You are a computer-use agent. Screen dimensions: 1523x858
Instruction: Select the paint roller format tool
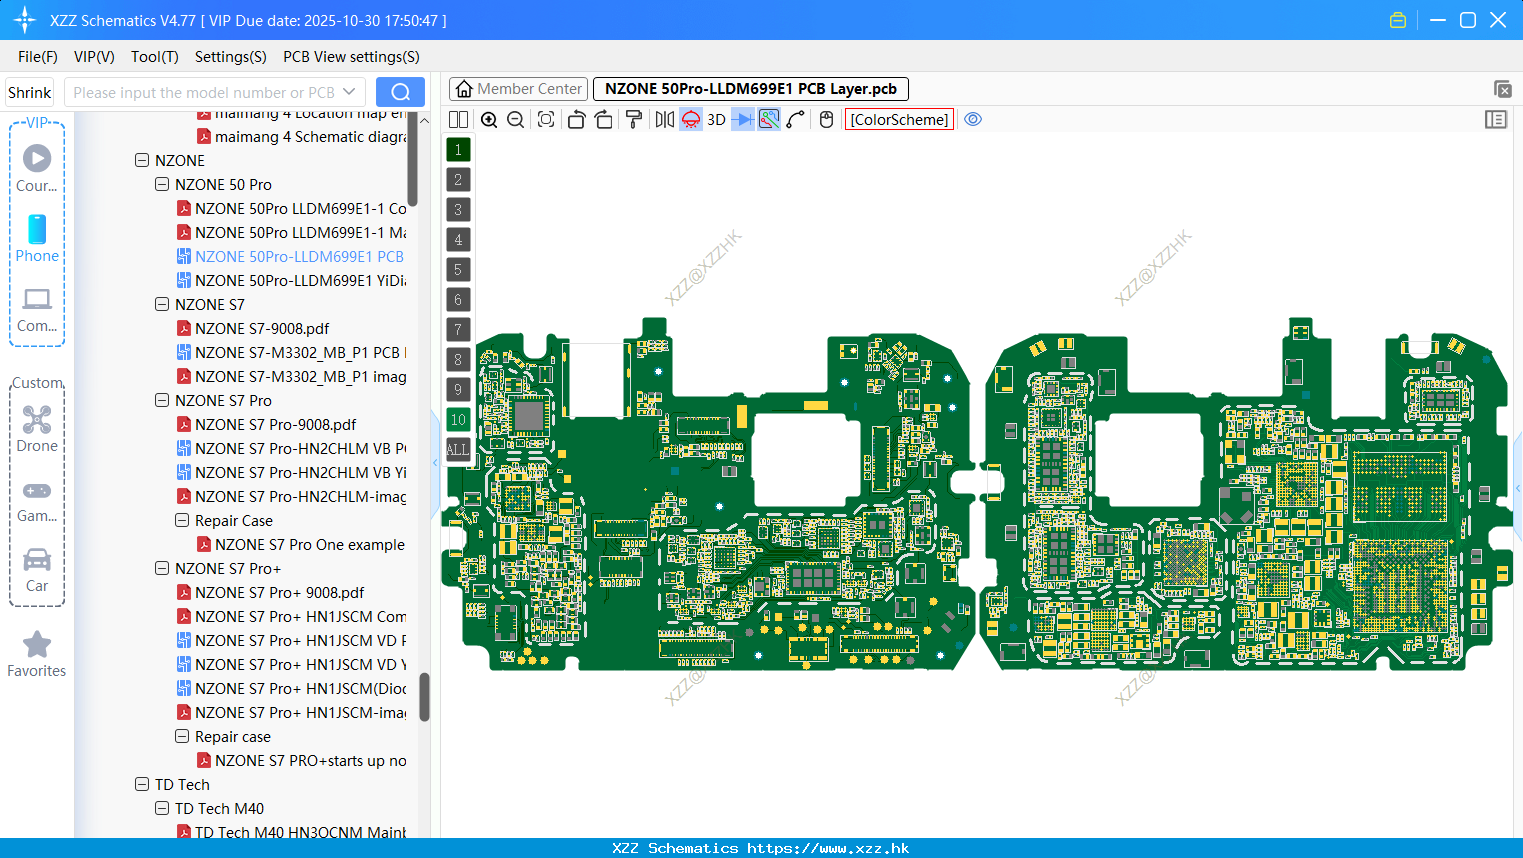[634, 119]
